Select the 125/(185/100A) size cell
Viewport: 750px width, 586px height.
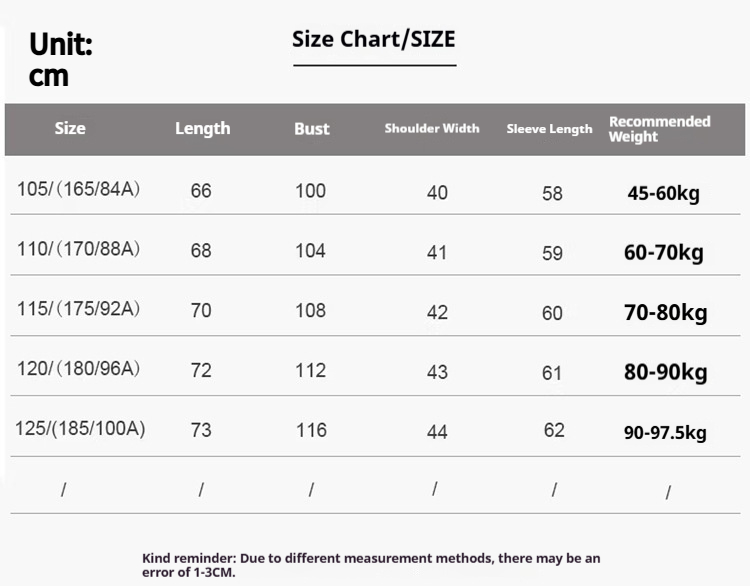[x=80, y=429]
